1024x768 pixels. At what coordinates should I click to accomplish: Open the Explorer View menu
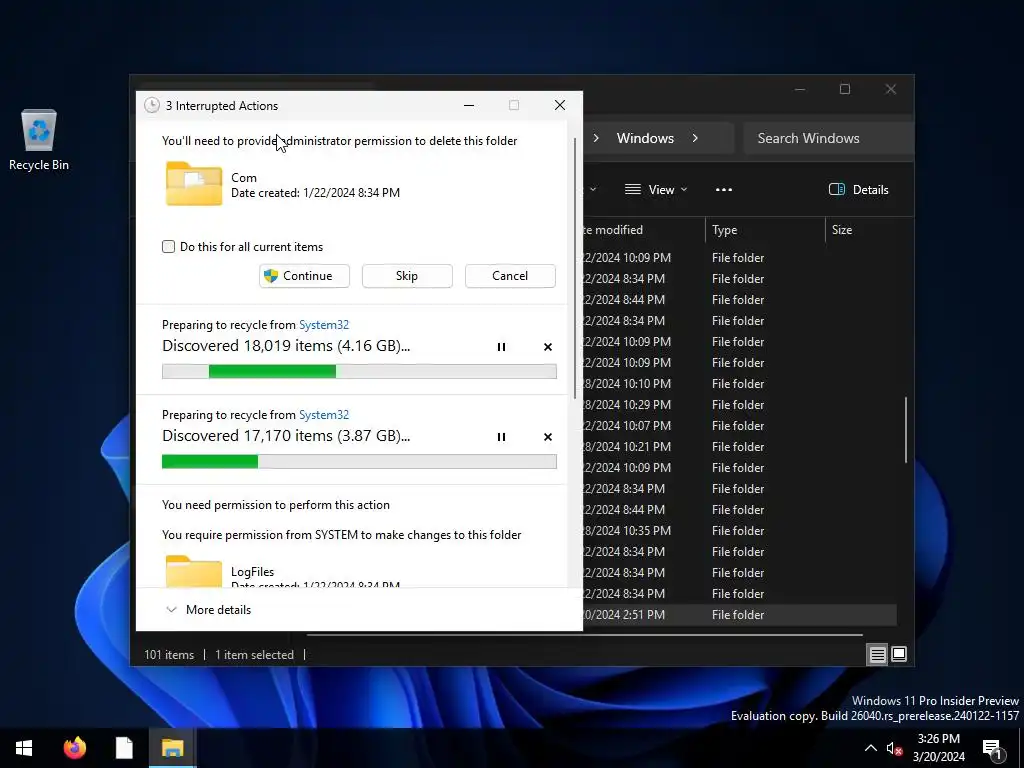click(x=656, y=189)
